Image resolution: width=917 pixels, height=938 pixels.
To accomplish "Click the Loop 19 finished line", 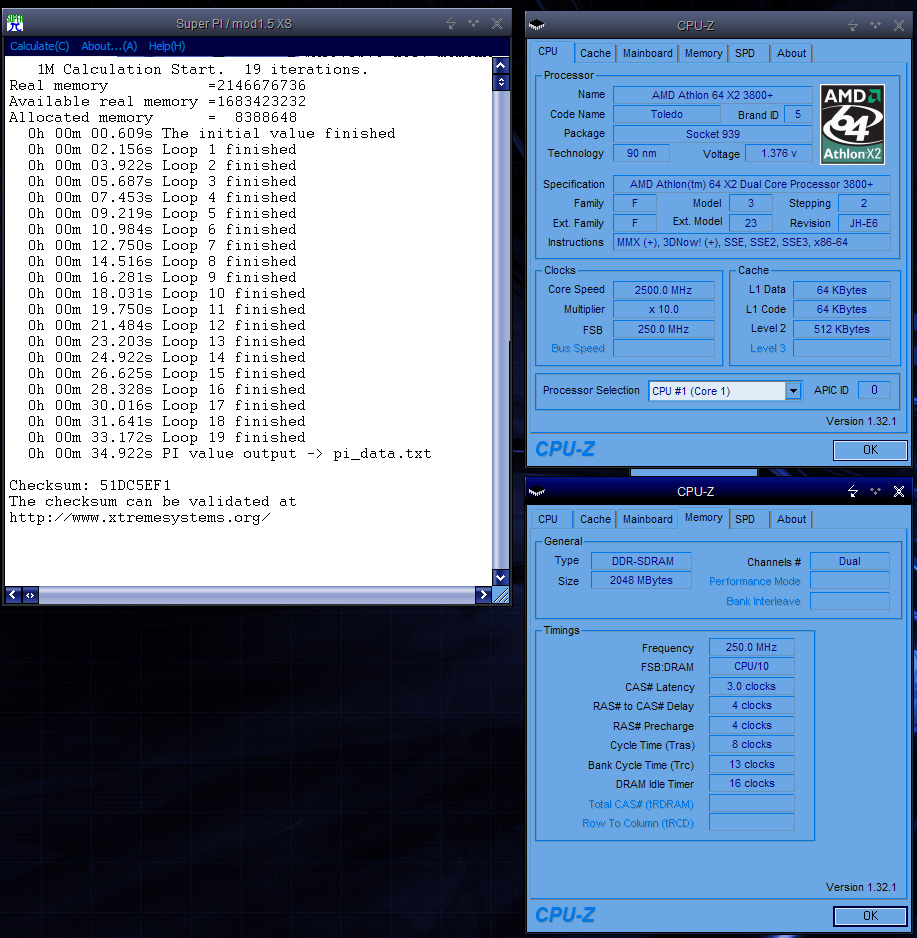I will [166, 437].
